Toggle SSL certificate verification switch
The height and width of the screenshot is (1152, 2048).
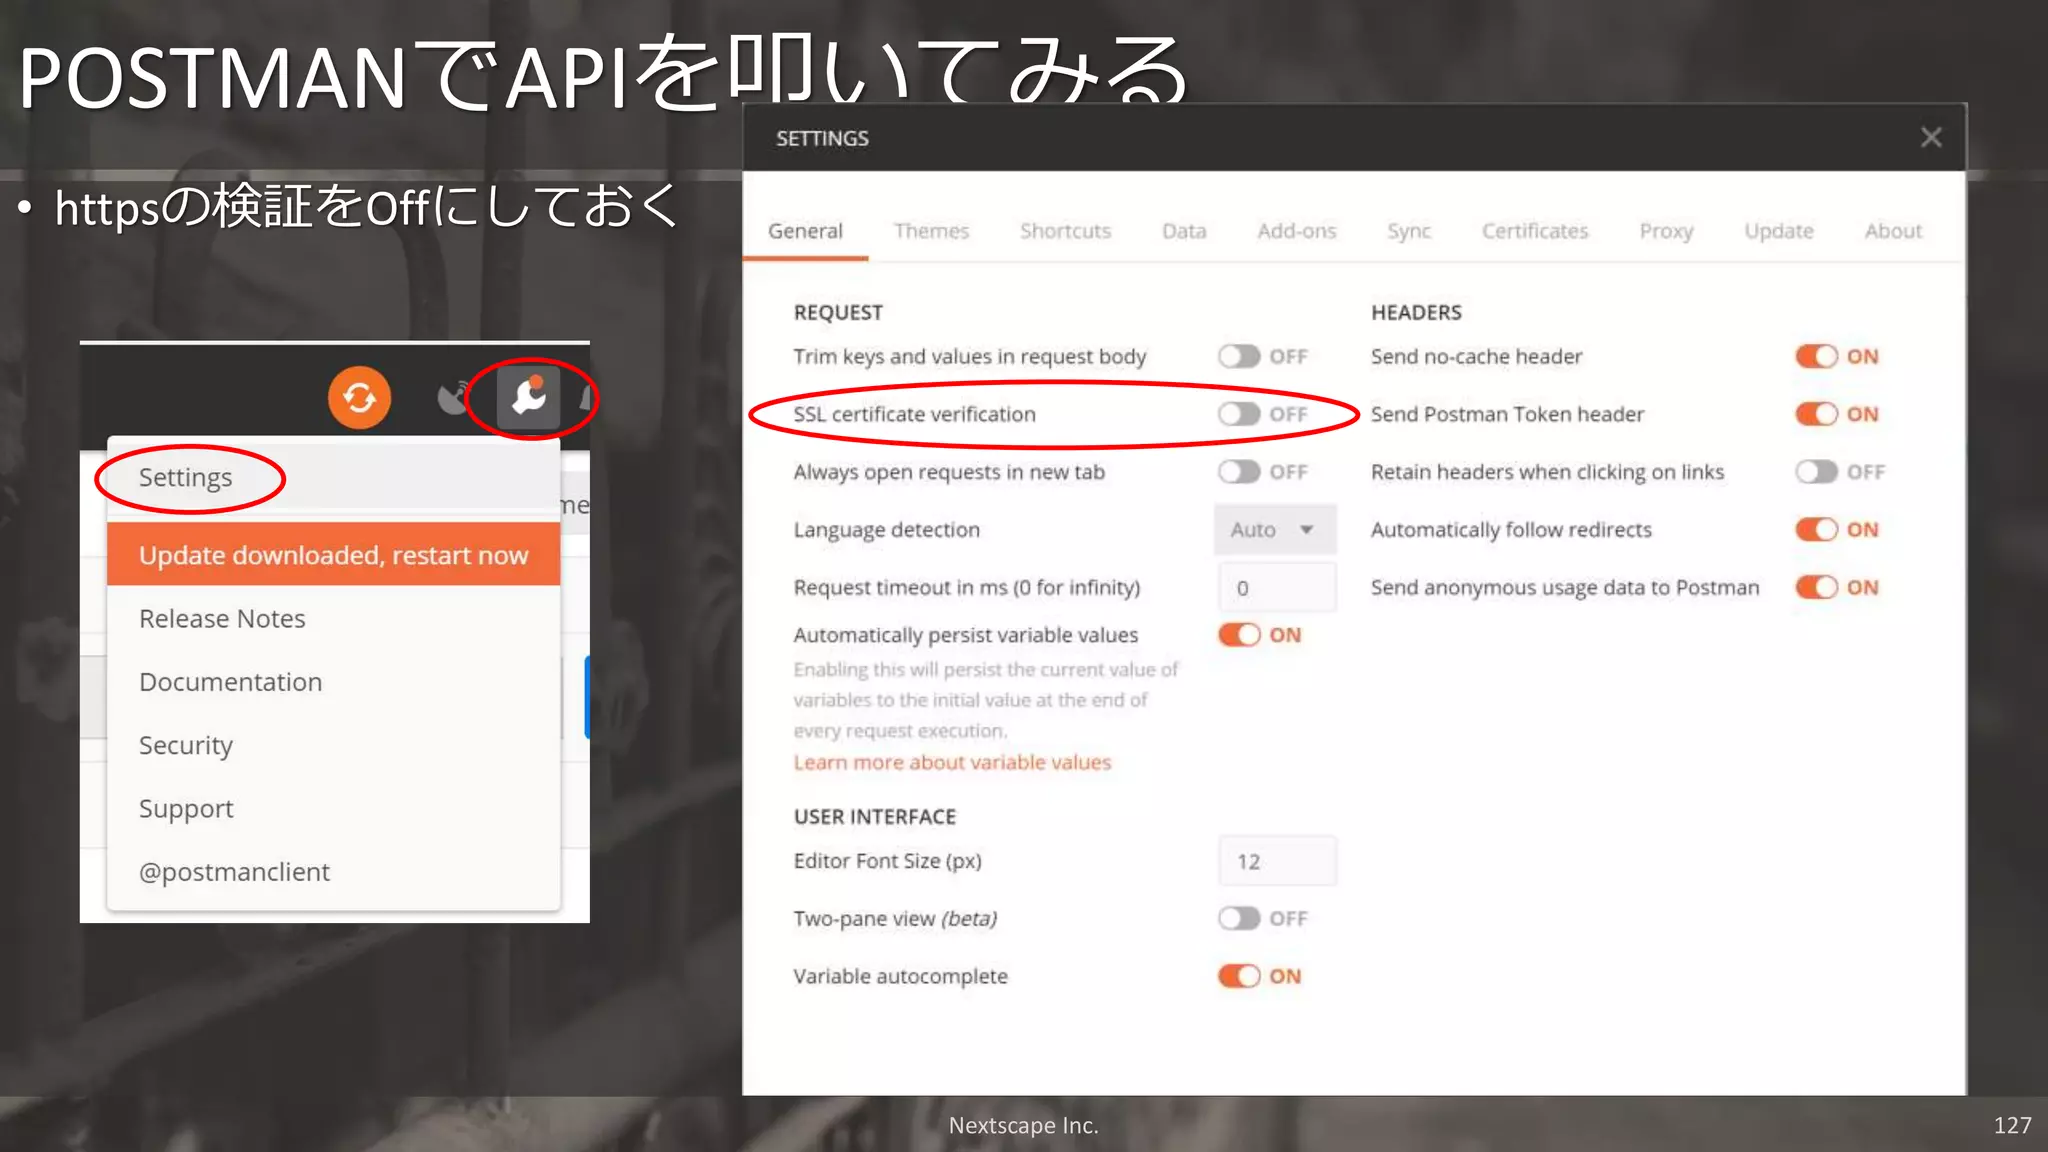point(1239,414)
